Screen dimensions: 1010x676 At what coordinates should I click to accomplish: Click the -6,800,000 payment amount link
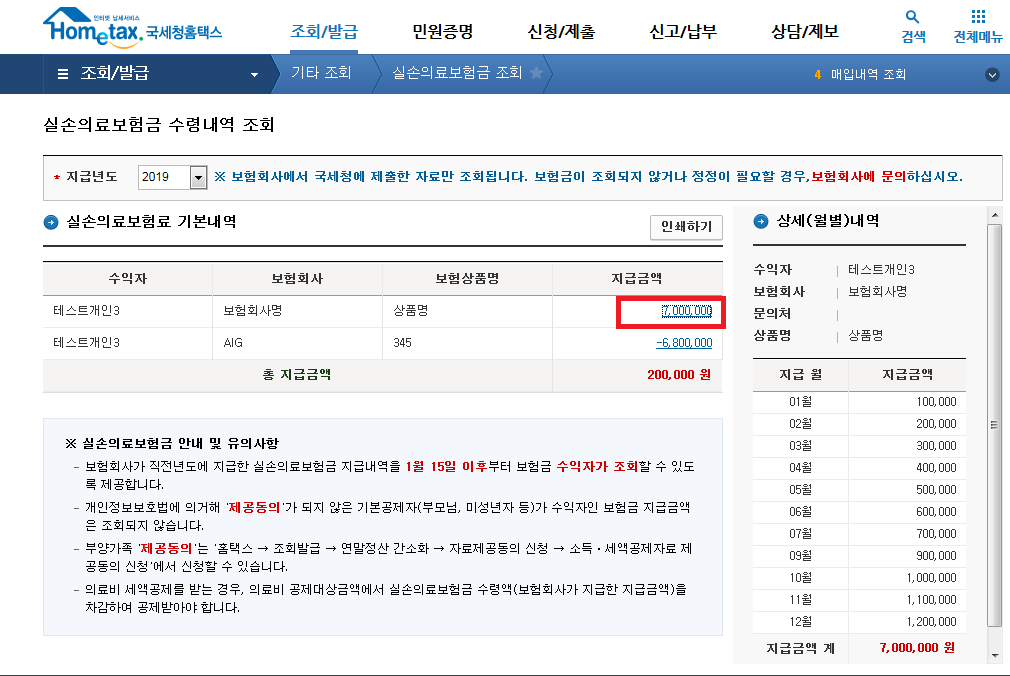point(684,343)
